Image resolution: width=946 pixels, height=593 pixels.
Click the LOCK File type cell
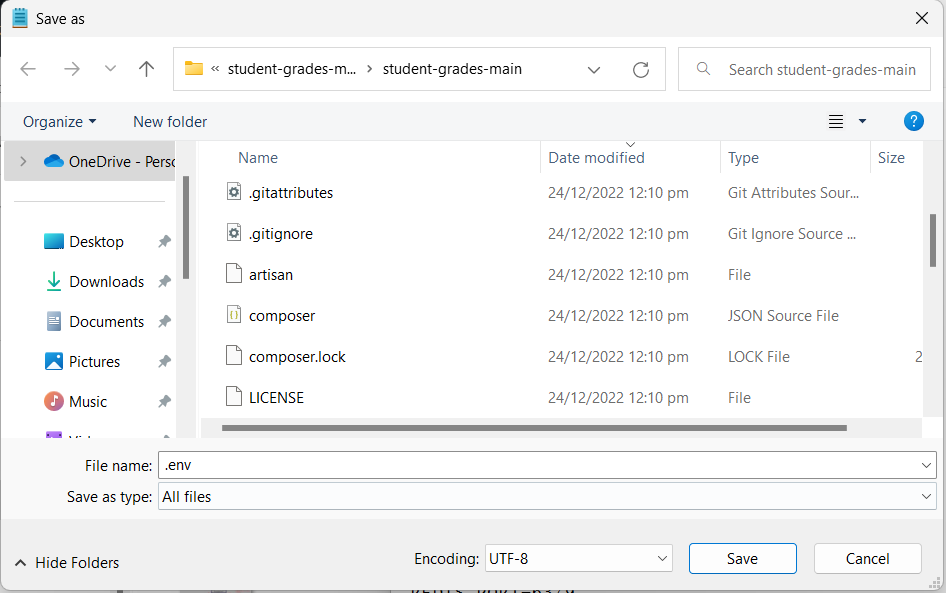tap(758, 357)
